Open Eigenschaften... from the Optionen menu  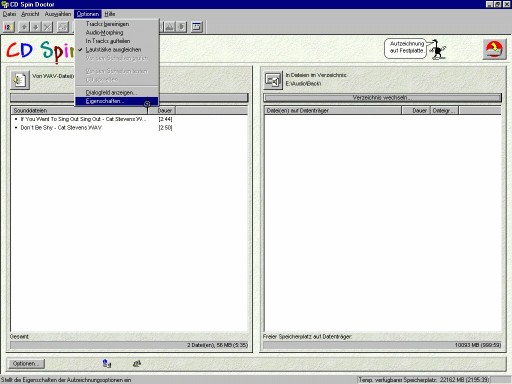(117, 101)
